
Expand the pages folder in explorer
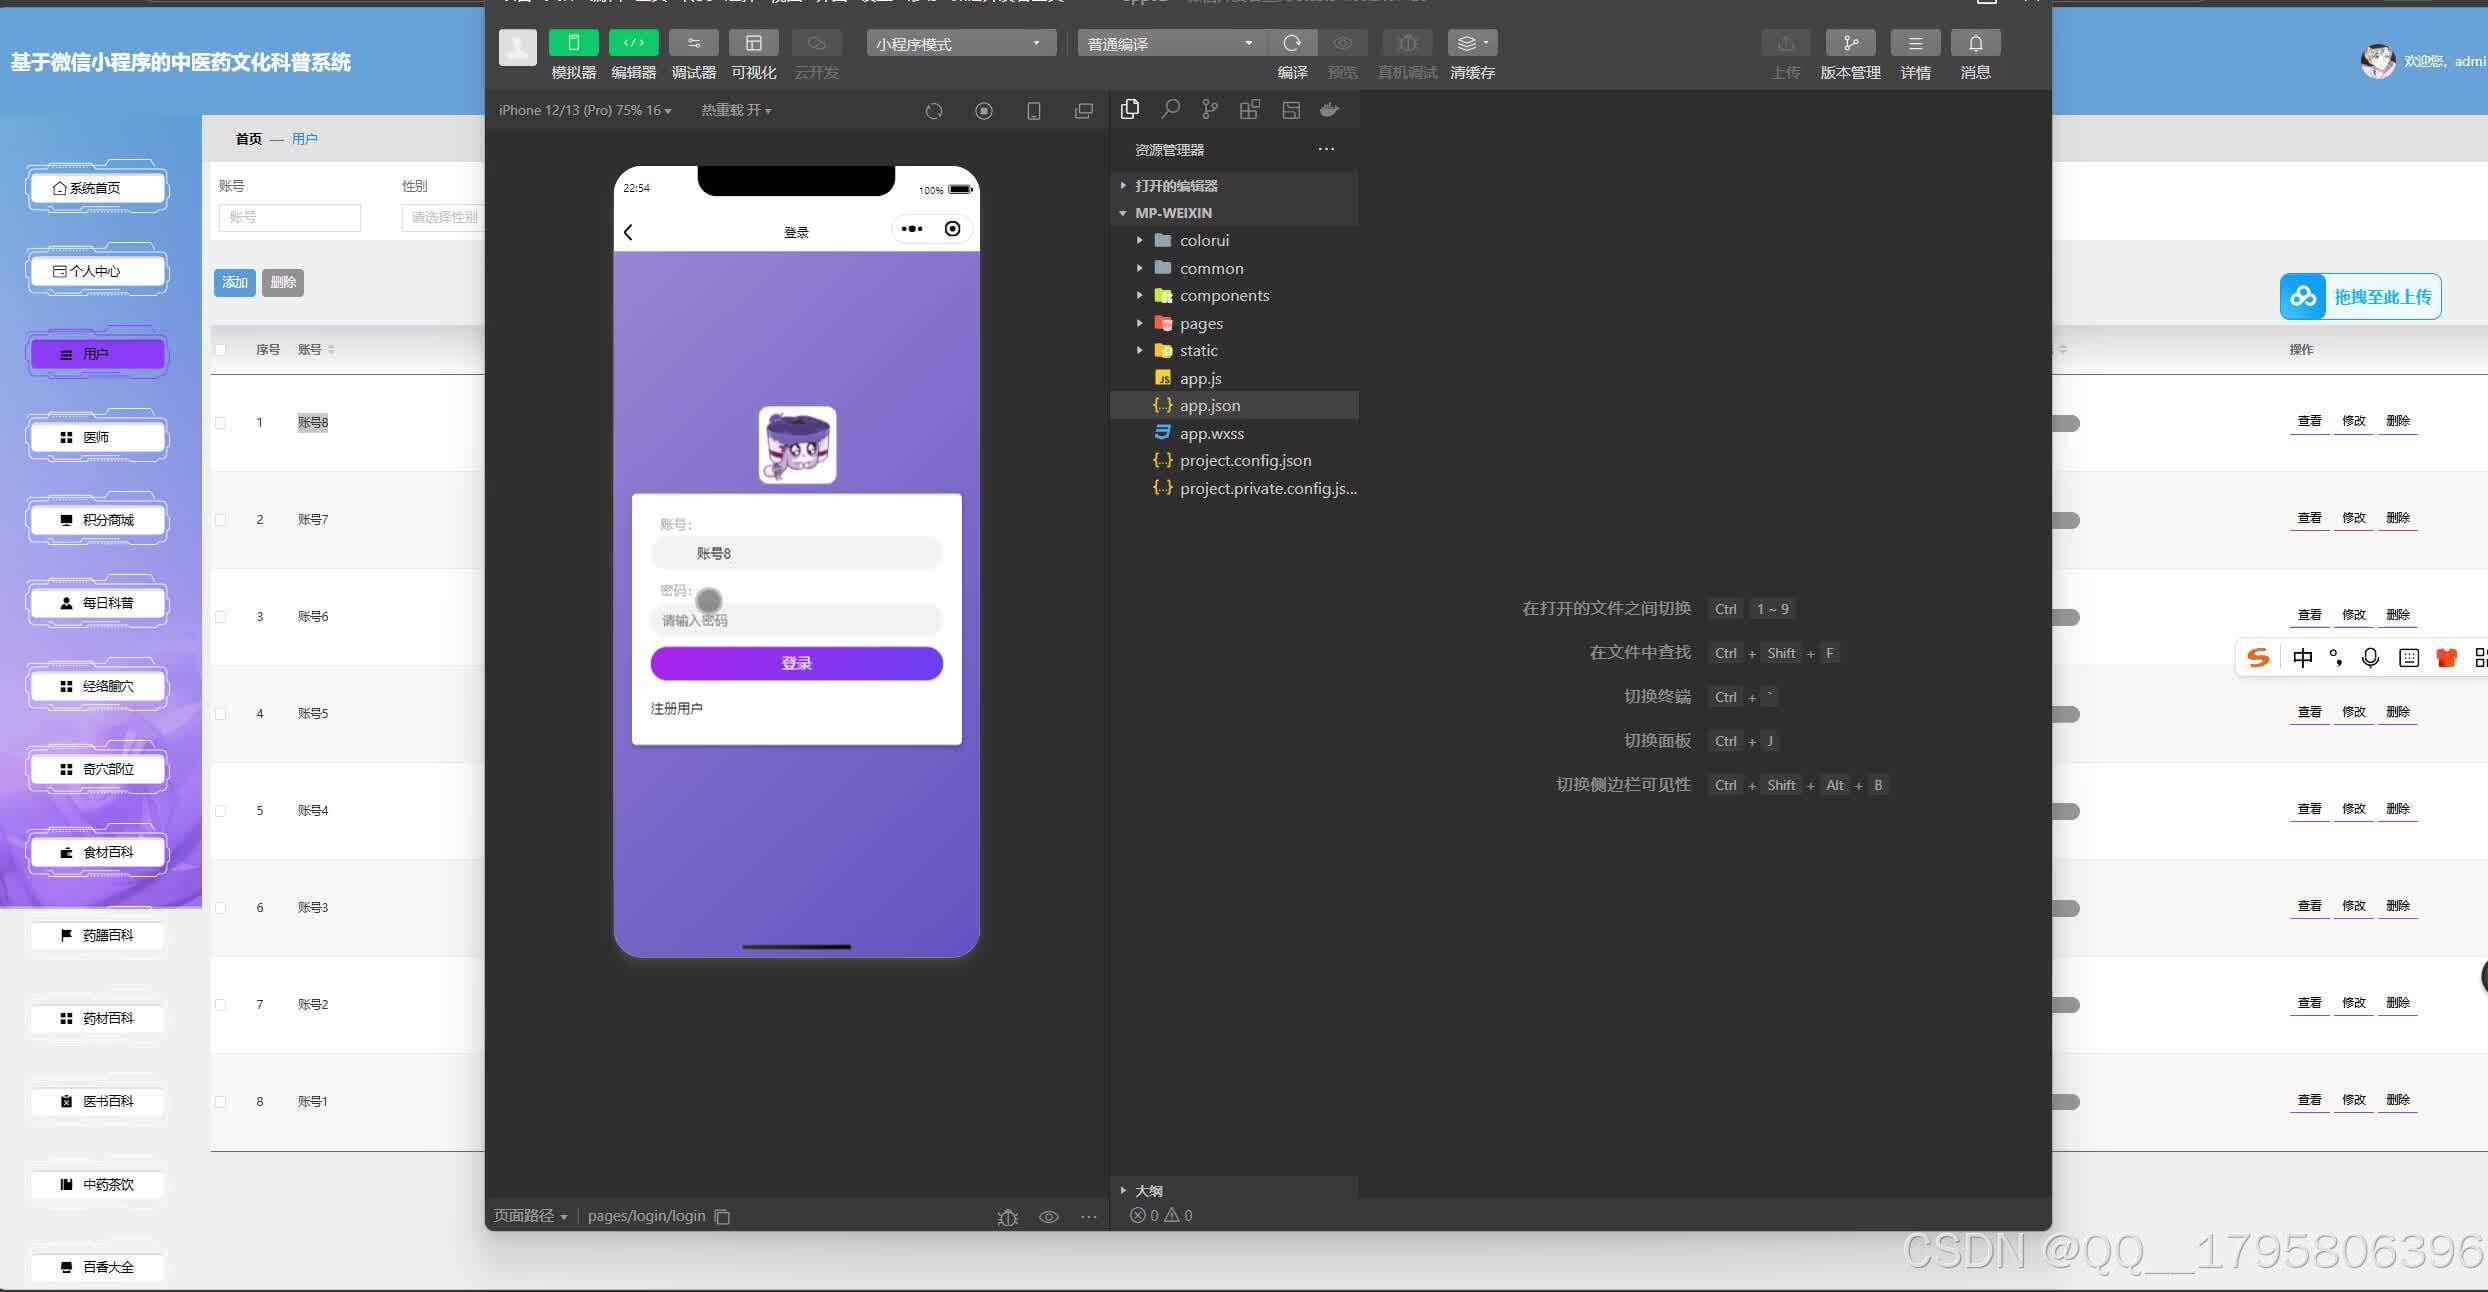(1200, 323)
